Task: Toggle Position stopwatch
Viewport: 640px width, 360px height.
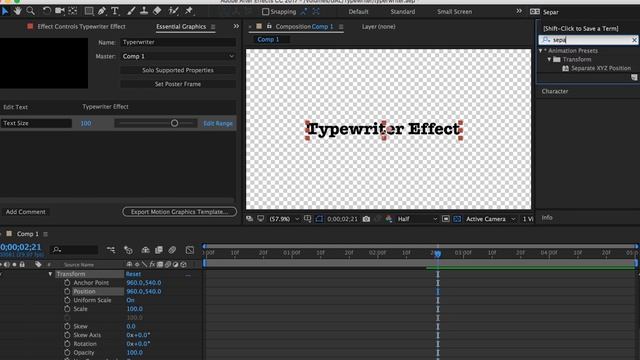Action: pyautogui.click(x=67, y=291)
